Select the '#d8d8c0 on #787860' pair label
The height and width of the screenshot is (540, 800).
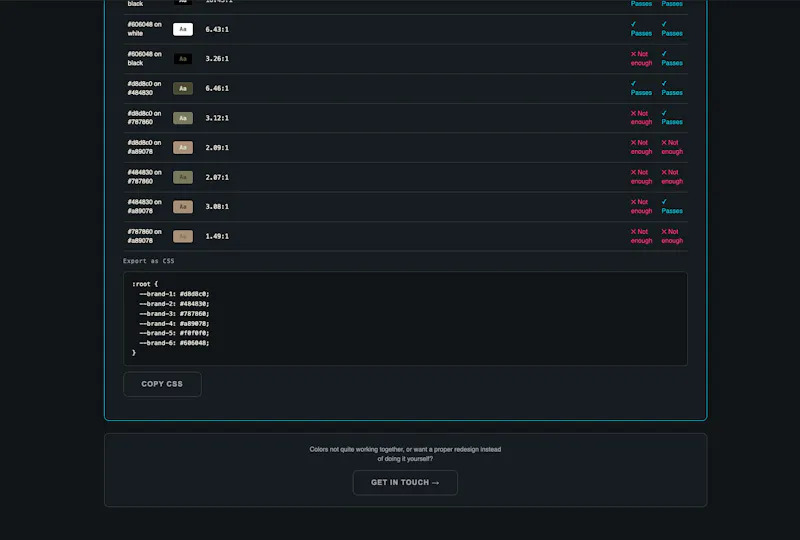tap(144, 118)
